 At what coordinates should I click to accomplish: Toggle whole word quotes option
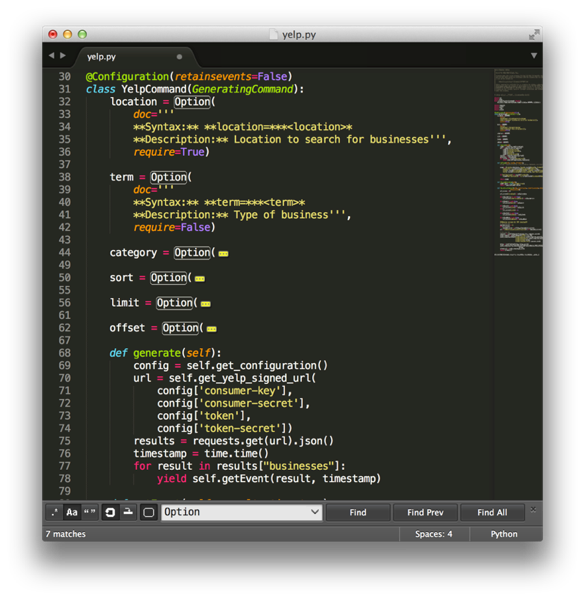(x=90, y=512)
